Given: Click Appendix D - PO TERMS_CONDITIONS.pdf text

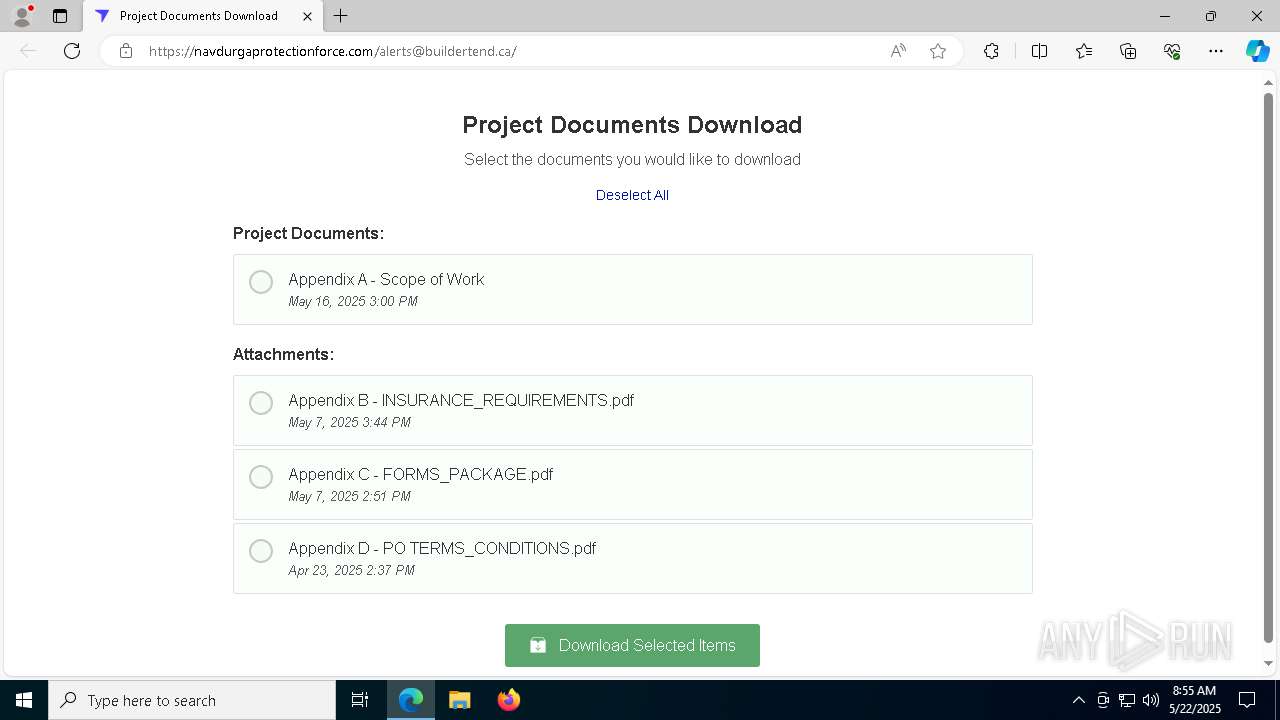Looking at the screenshot, I should tap(442, 548).
